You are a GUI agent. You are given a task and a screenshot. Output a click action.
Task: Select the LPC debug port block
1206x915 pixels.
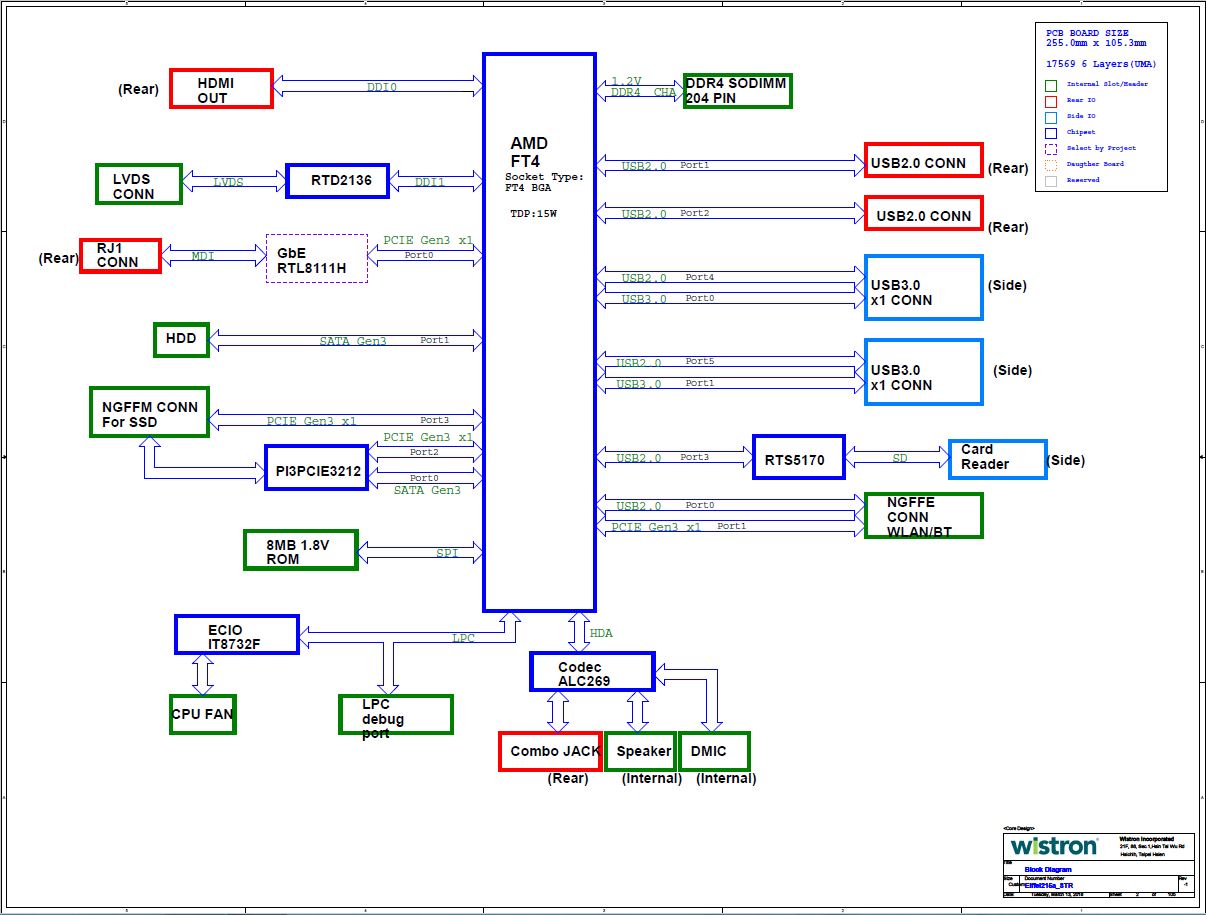coord(395,715)
